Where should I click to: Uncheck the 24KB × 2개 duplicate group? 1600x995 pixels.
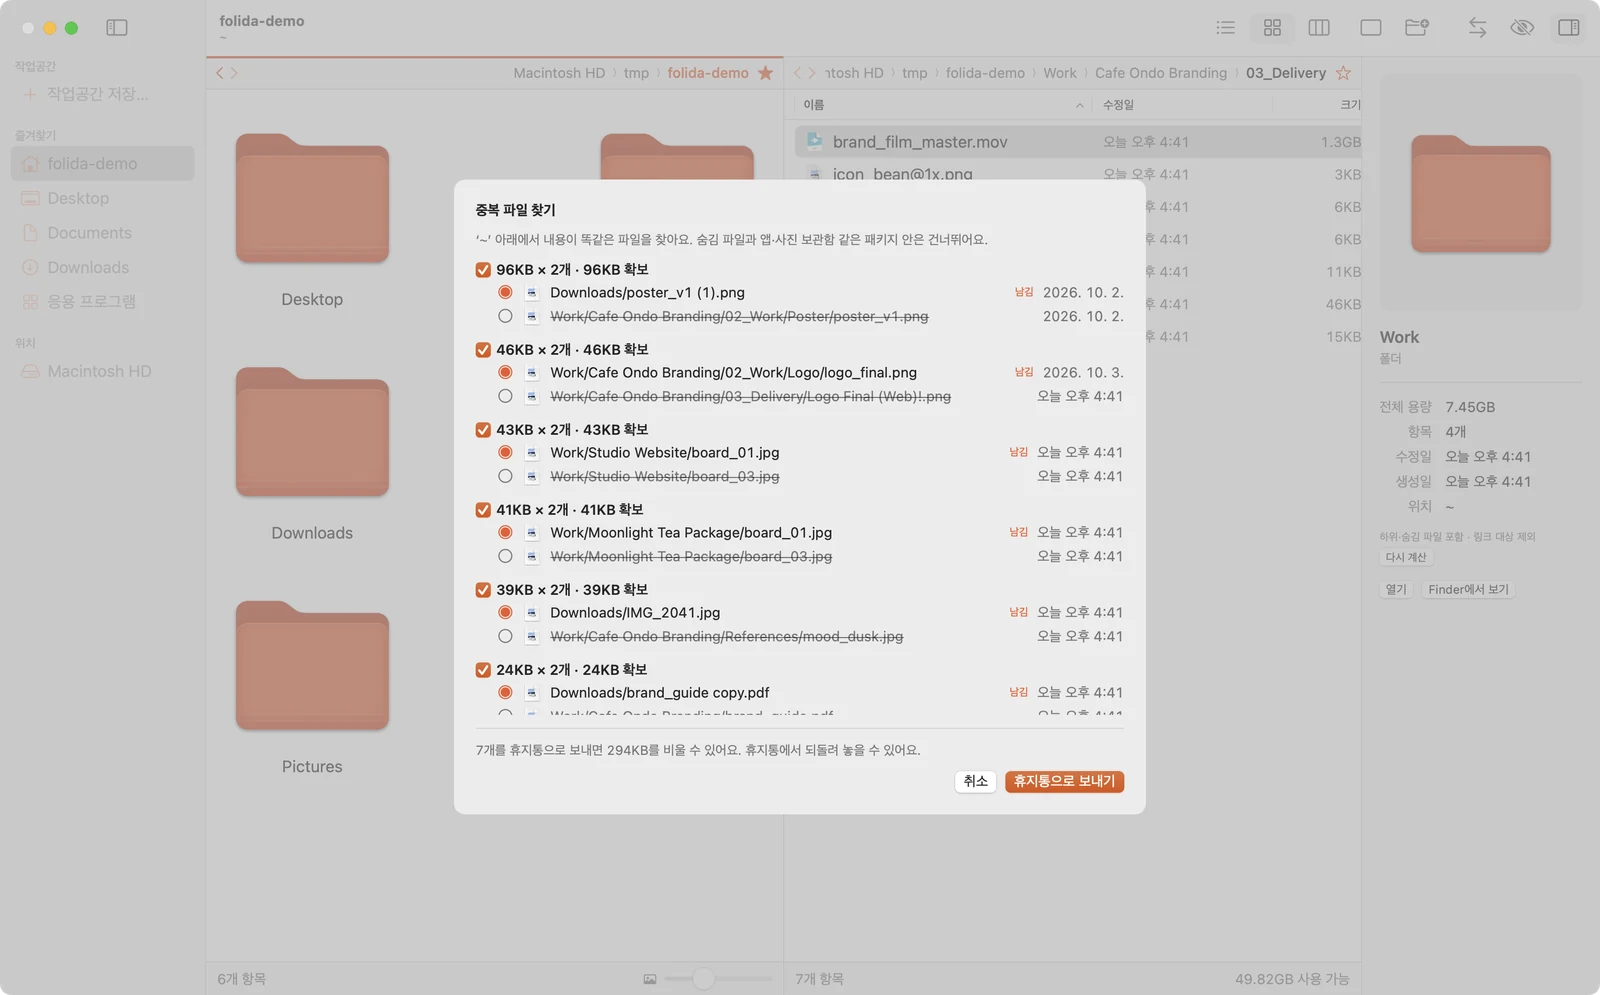pyautogui.click(x=483, y=670)
